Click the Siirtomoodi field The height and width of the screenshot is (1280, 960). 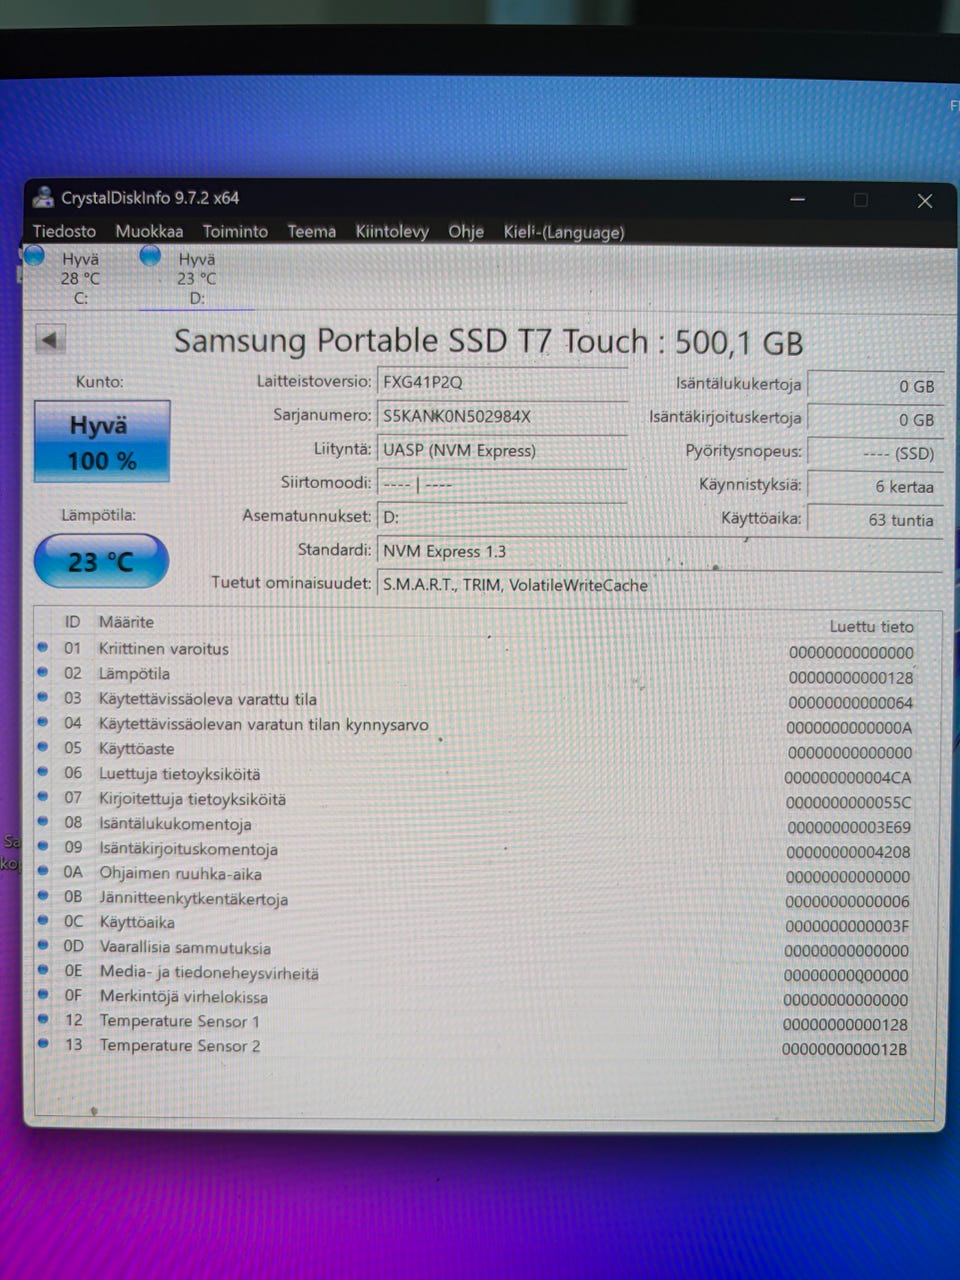503,484
